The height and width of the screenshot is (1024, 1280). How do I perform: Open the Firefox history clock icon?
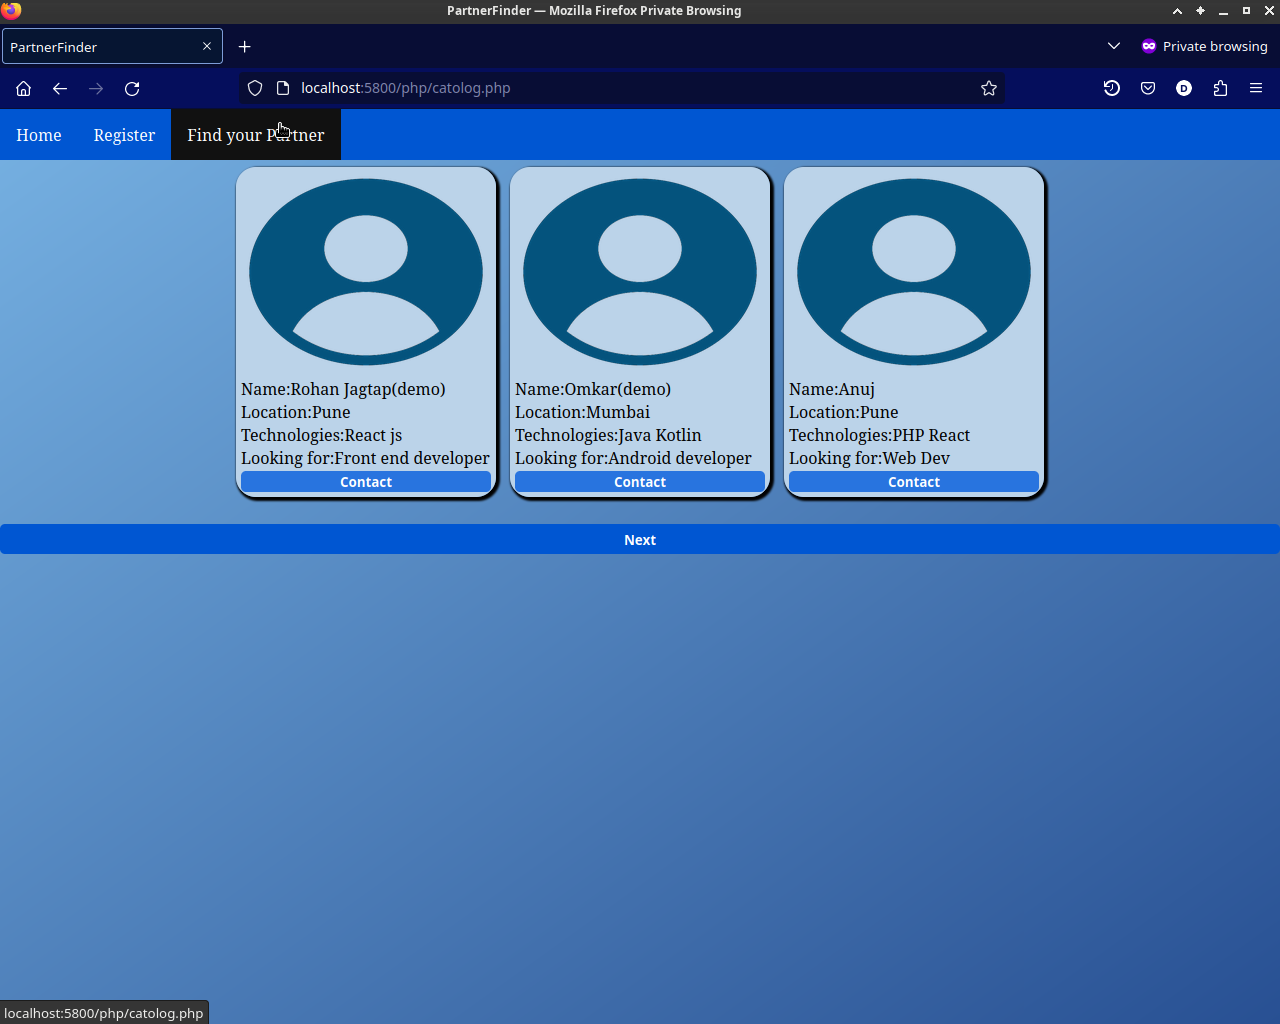(1112, 88)
